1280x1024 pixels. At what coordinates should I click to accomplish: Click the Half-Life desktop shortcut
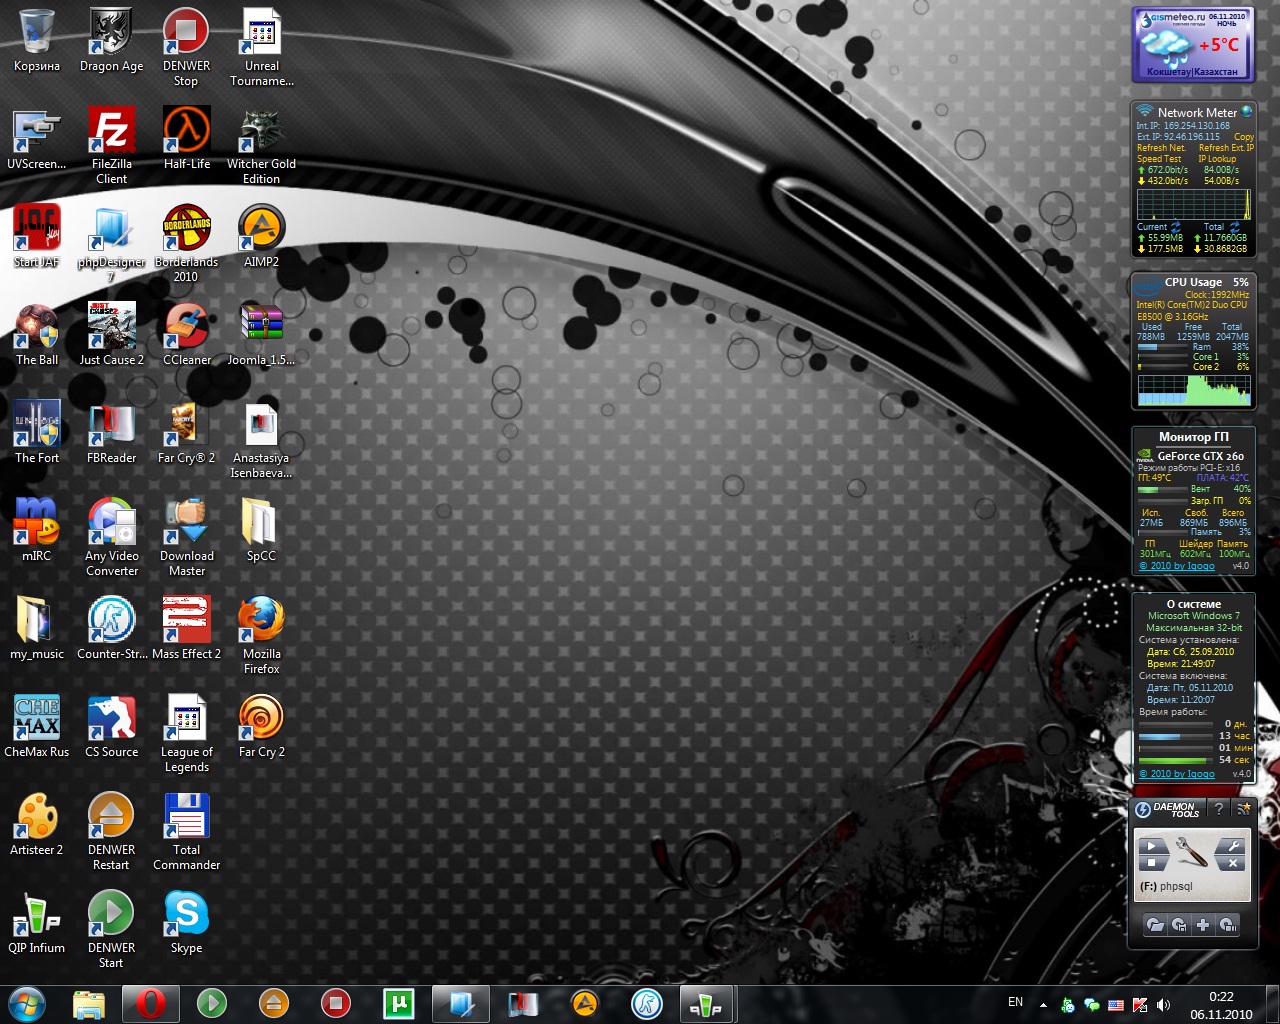pyautogui.click(x=186, y=132)
